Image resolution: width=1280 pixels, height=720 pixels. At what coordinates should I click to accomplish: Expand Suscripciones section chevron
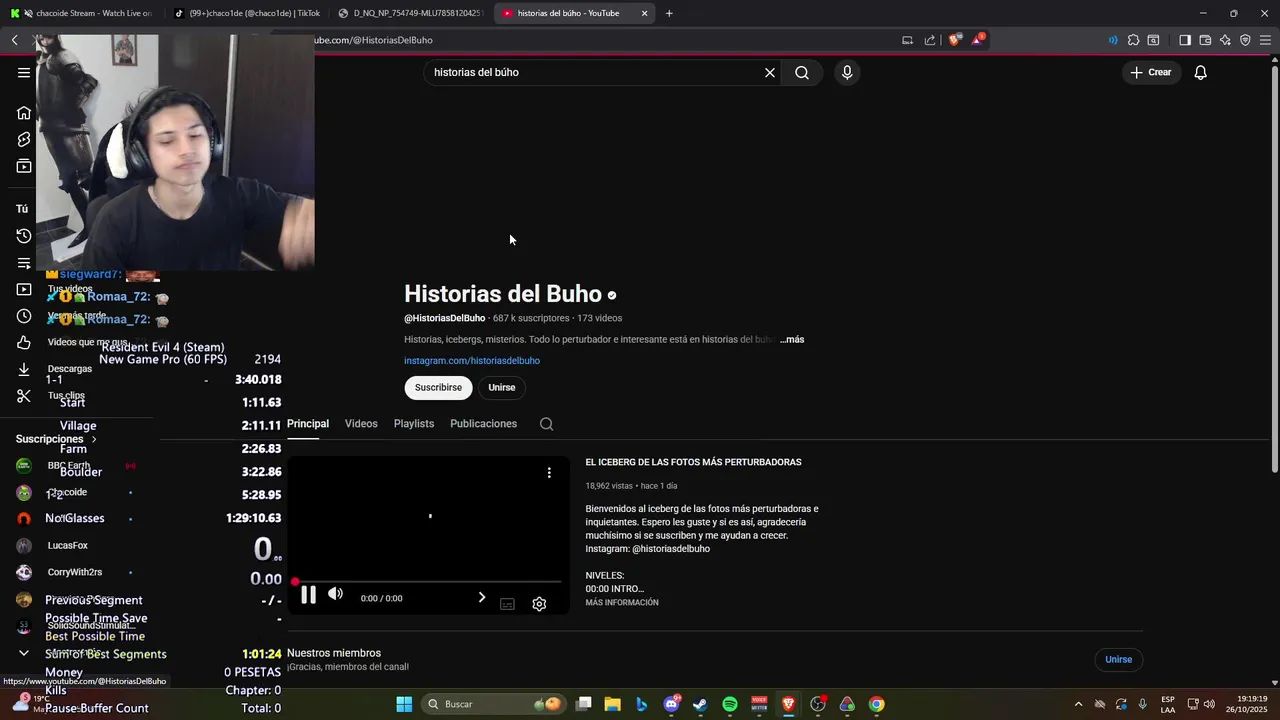pos(94,439)
